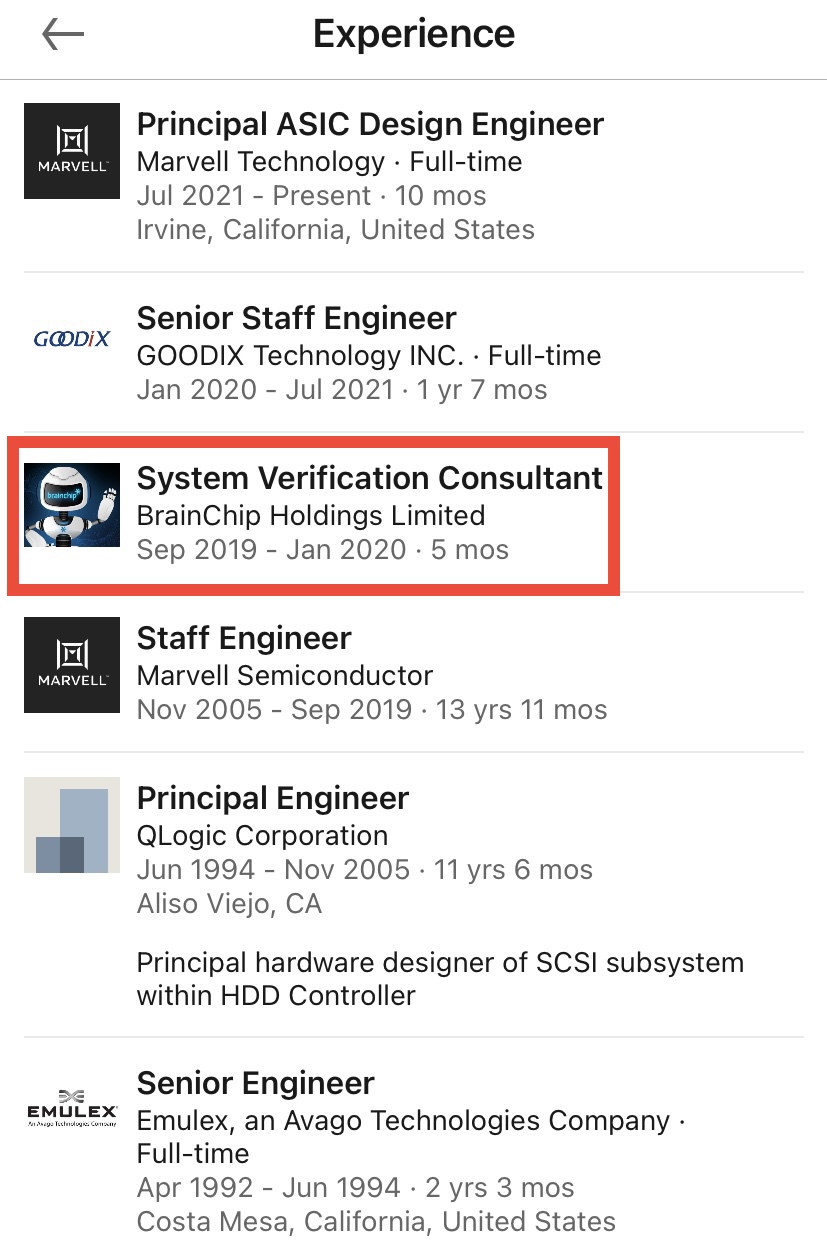The width and height of the screenshot is (827, 1259).
Task: Tap the Experience page header title
Action: (414, 35)
